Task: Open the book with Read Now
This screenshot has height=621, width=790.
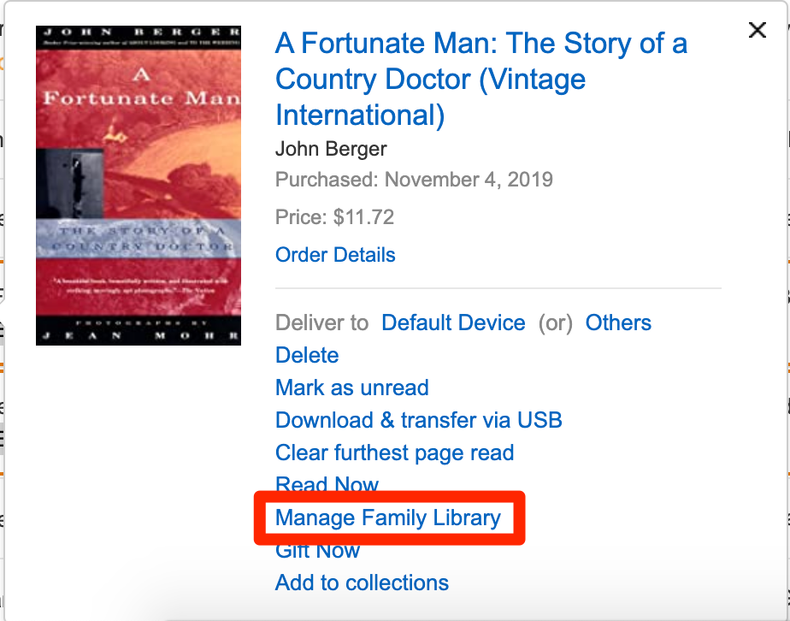Action: click(327, 485)
